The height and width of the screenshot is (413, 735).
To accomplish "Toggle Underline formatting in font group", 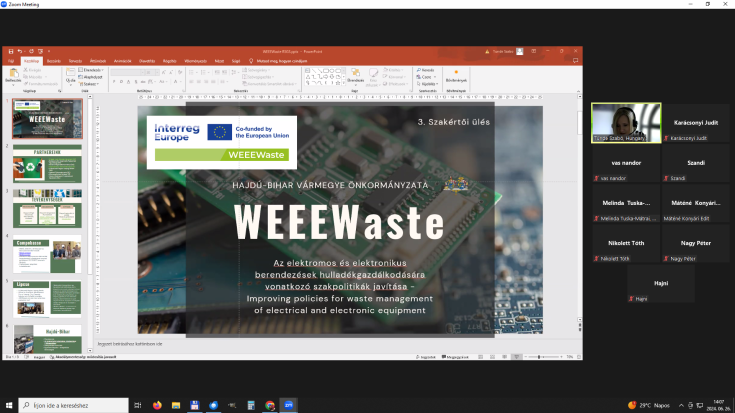I will tap(128, 82).
